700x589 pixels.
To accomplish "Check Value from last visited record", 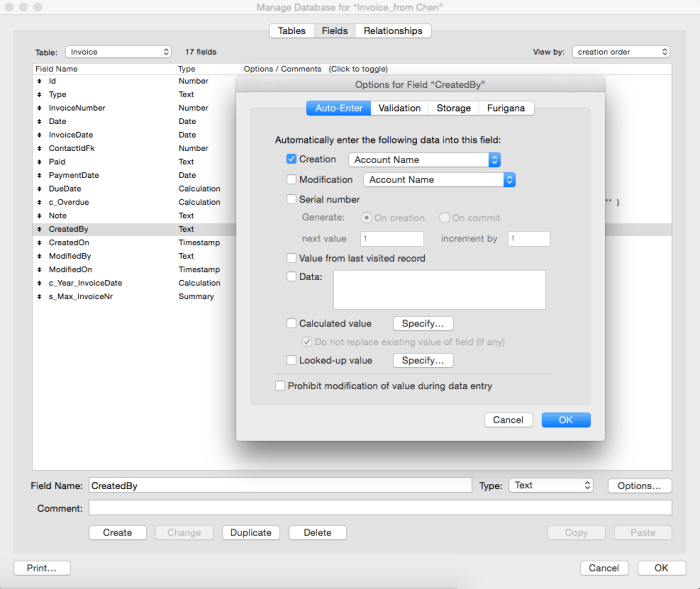I will point(291,258).
